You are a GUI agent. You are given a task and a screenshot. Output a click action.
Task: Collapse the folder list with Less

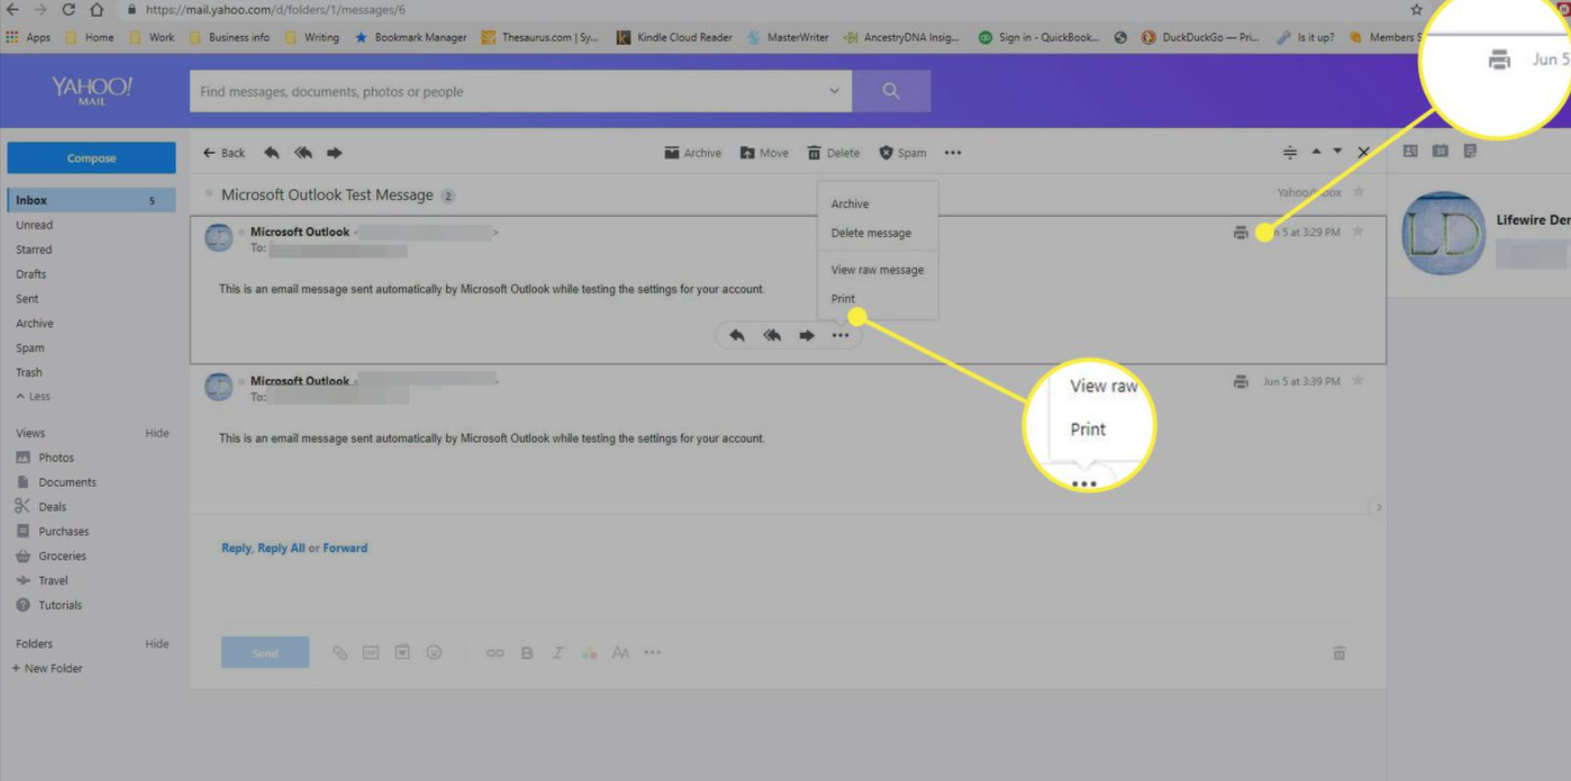pos(33,396)
